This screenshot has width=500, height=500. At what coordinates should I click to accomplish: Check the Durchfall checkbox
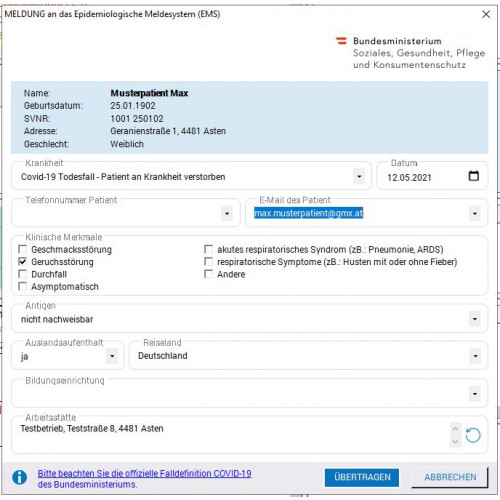click(x=23, y=274)
